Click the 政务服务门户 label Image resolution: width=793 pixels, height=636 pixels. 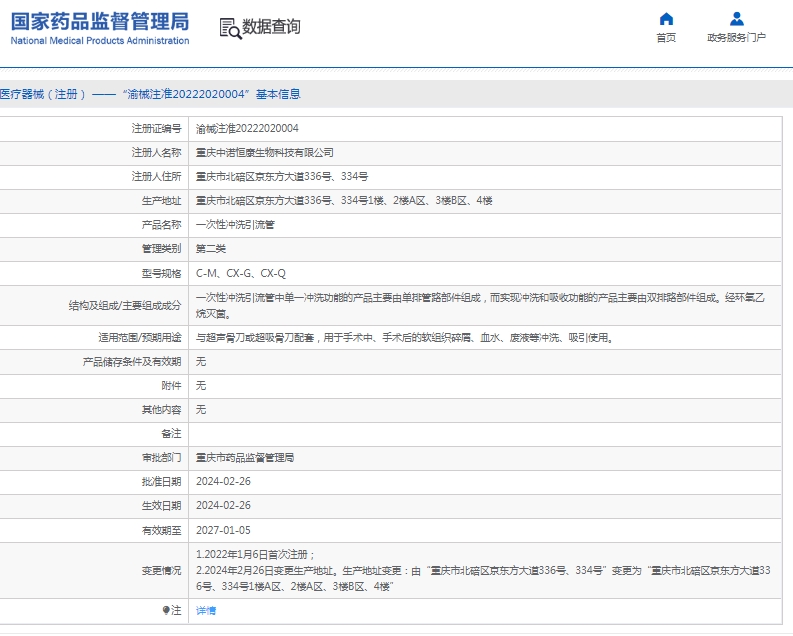pos(736,38)
